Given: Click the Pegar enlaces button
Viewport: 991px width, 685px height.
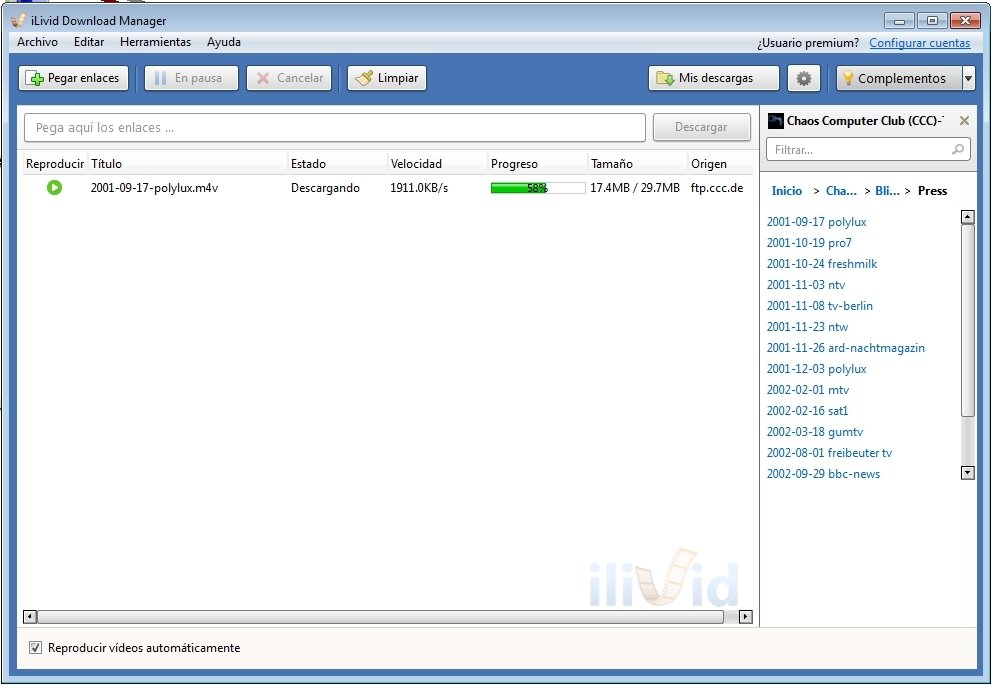Looking at the screenshot, I should (x=73, y=78).
